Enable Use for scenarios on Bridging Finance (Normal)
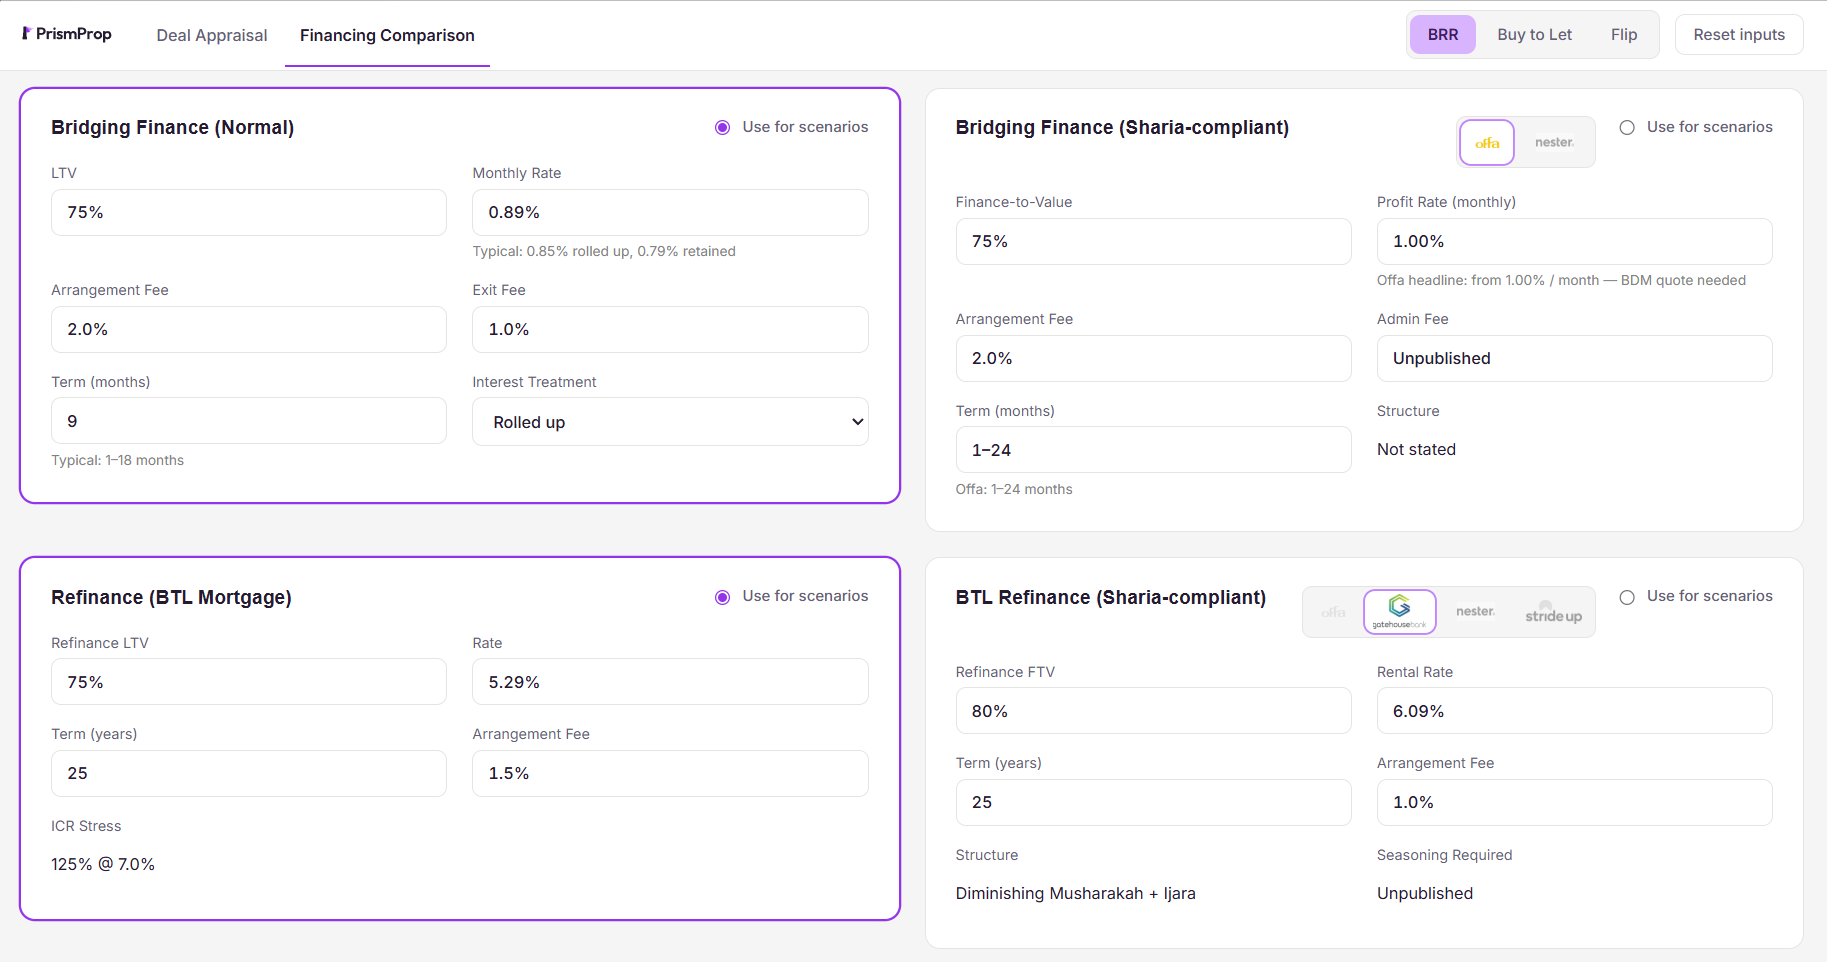 click(x=722, y=127)
